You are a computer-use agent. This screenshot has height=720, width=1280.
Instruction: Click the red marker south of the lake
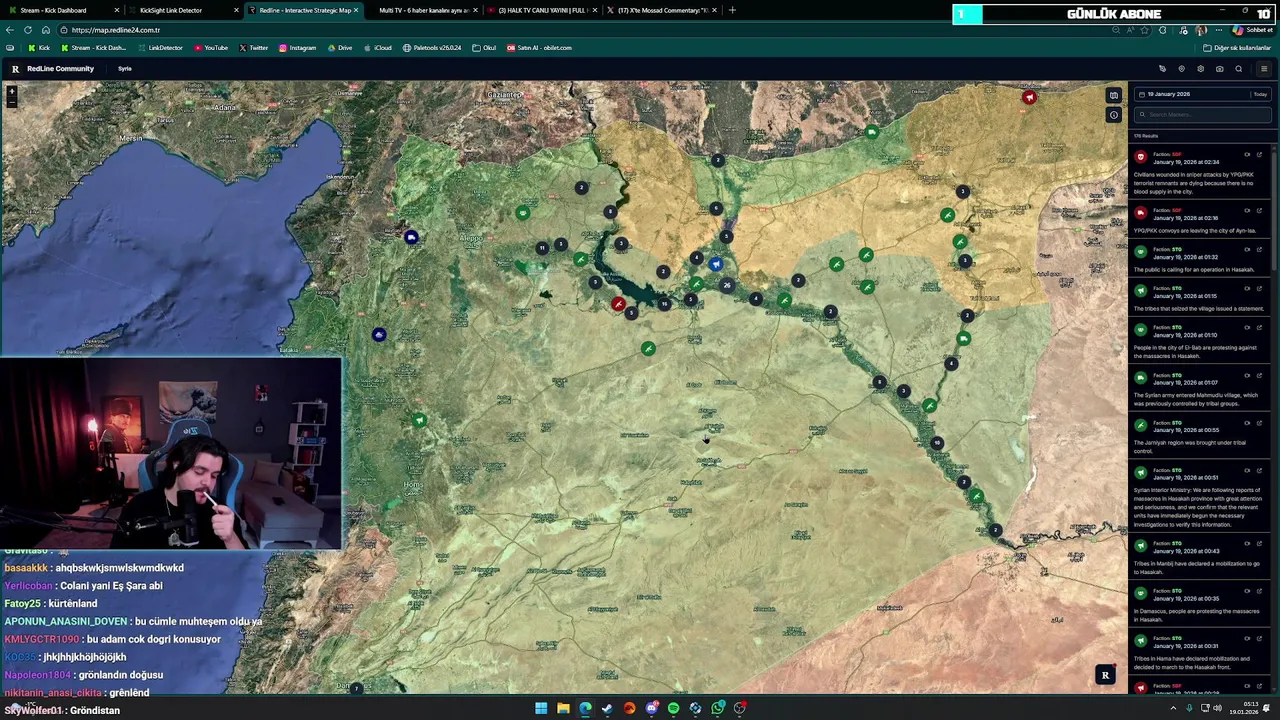pyautogui.click(x=619, y=305)
